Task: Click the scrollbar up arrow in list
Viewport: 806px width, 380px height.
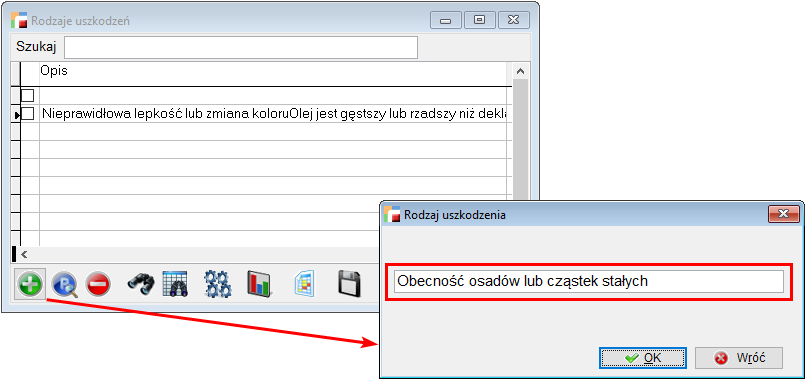Action: [x=520, y=71]
